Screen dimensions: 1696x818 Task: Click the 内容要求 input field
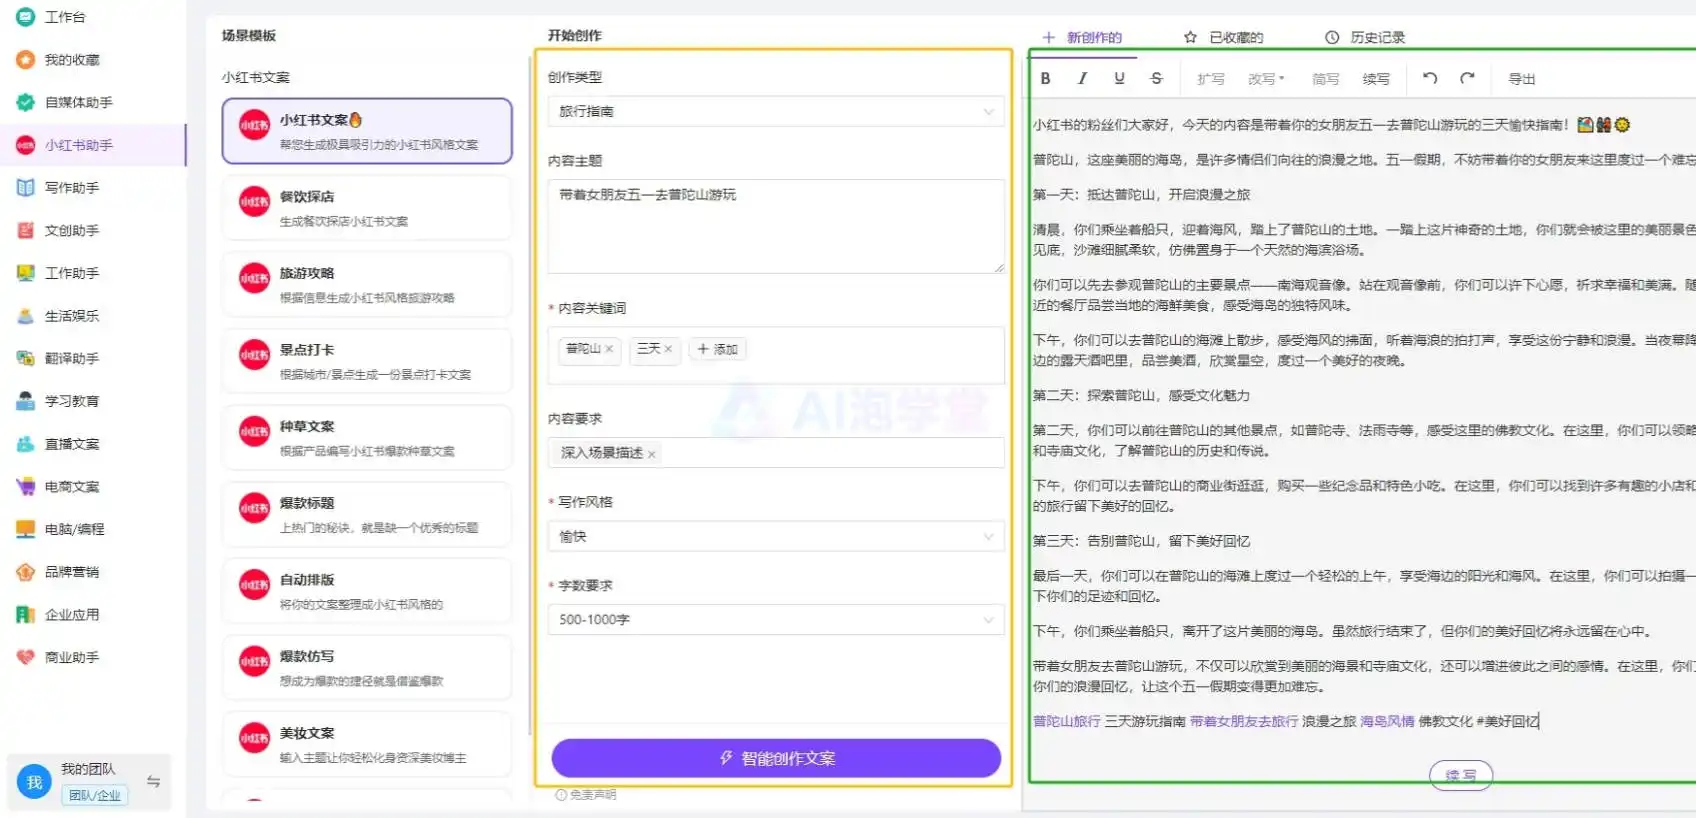tap(776, 453)
